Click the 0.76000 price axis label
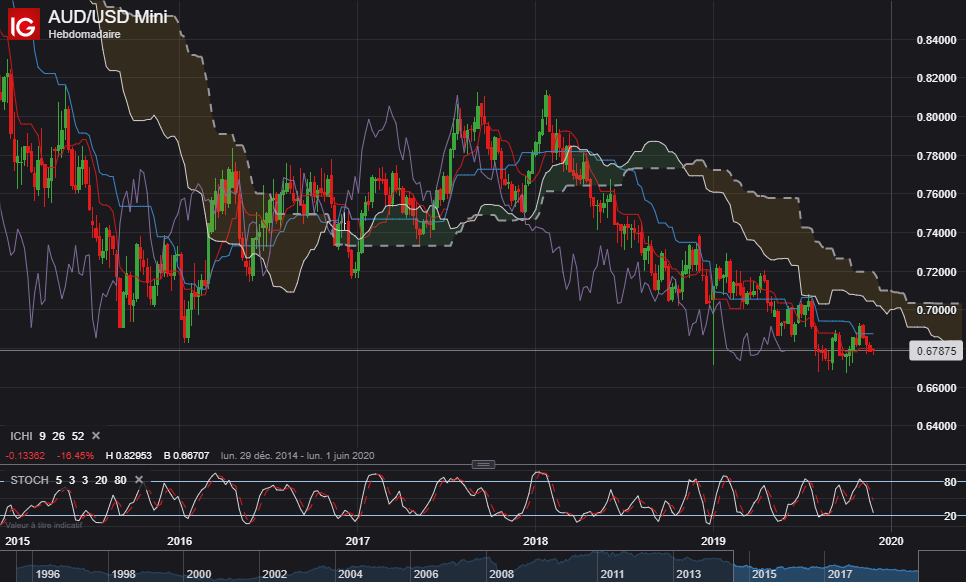 tap(936, 194)
